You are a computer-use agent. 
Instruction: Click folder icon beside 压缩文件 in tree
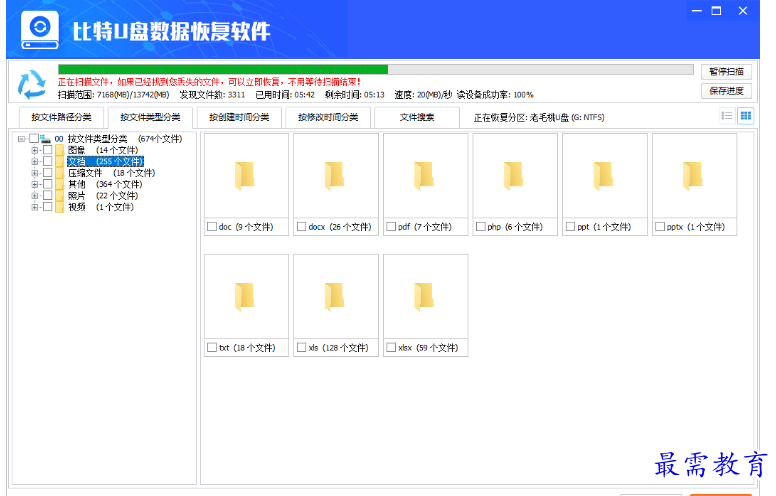[x=60, y=173]
